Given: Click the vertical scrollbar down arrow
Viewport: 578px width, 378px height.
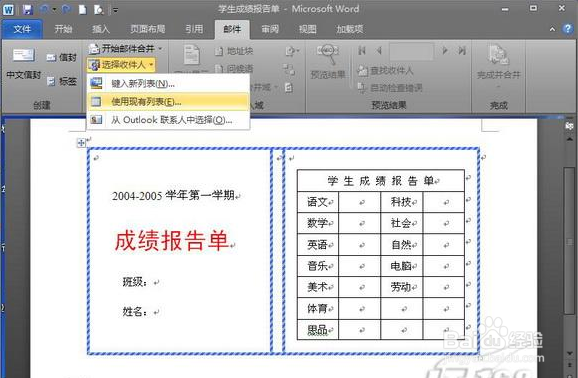Looking at the screenshot, I should (x=569, y=353).
